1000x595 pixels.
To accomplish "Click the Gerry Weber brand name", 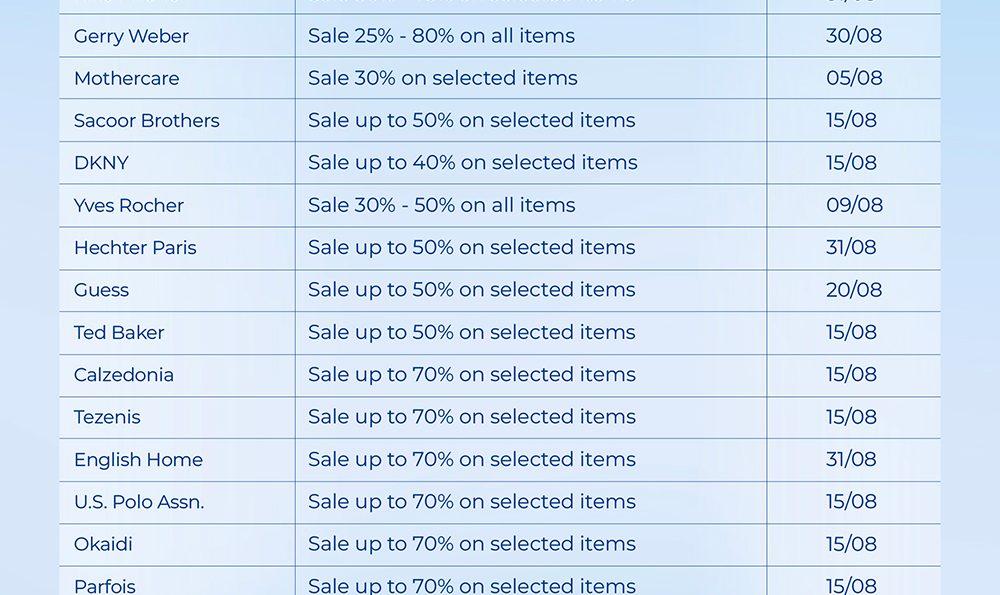I will pos(131,36).
